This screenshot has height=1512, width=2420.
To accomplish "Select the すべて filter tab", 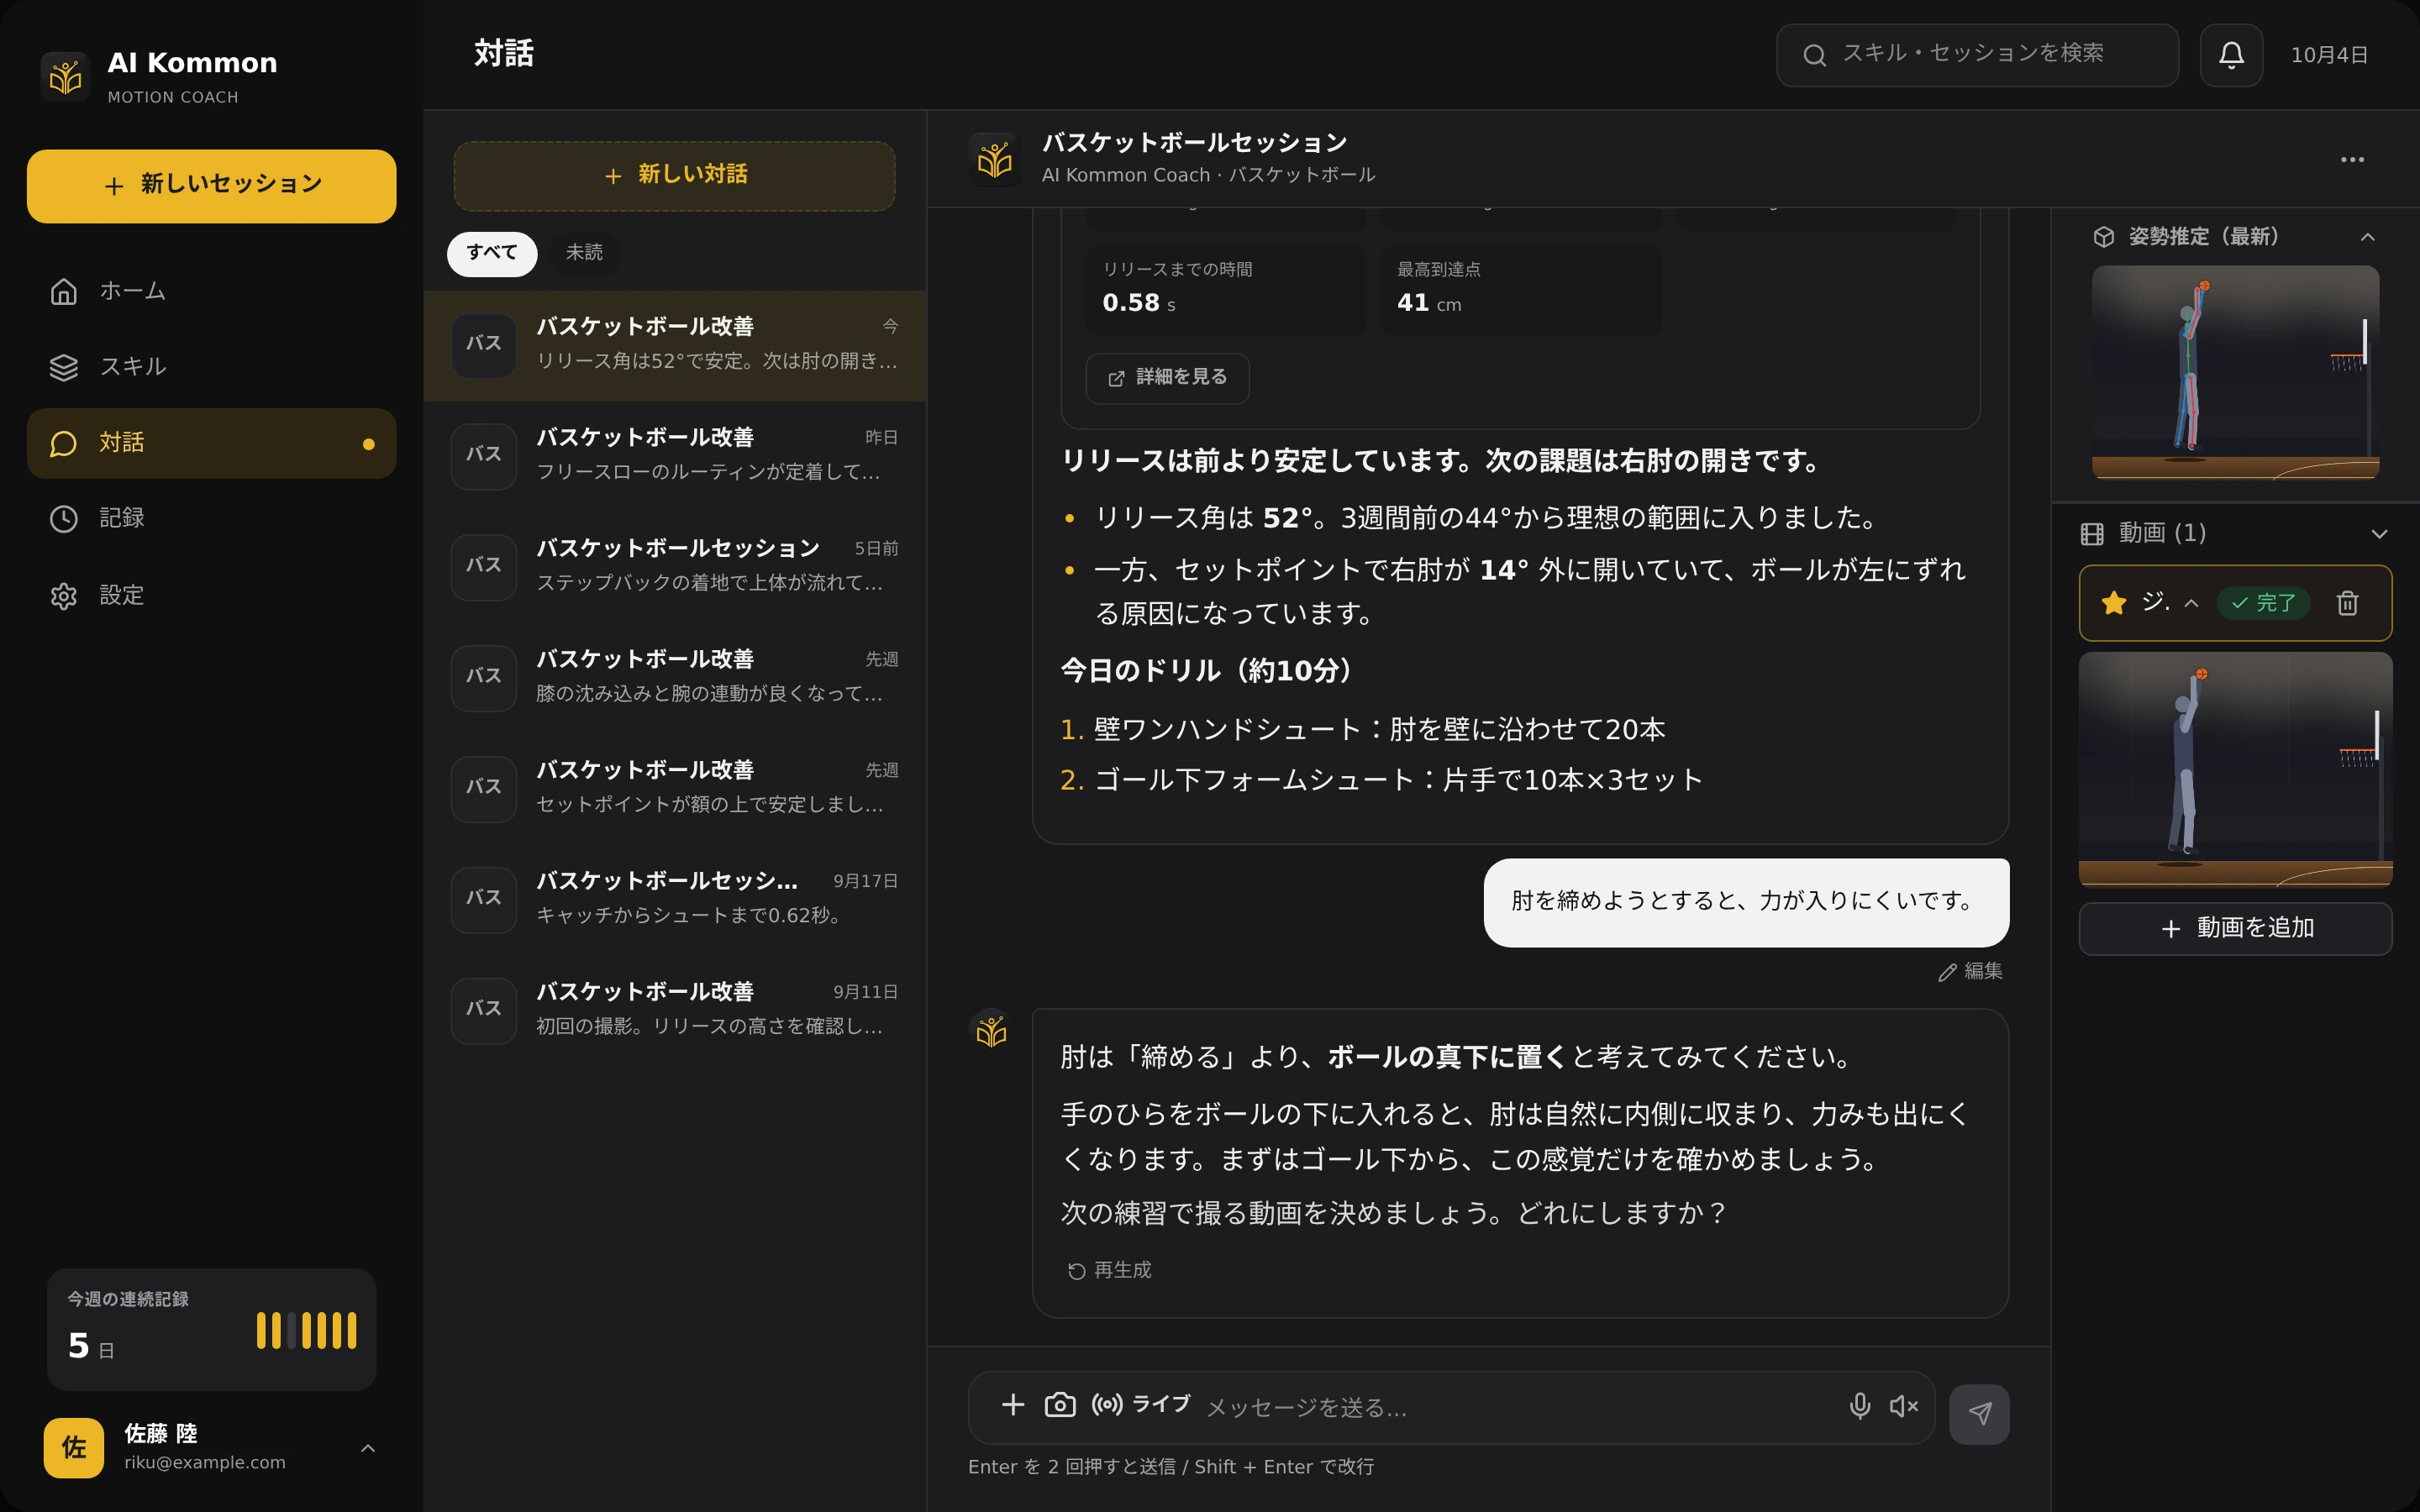I will [x=491, y=253].
